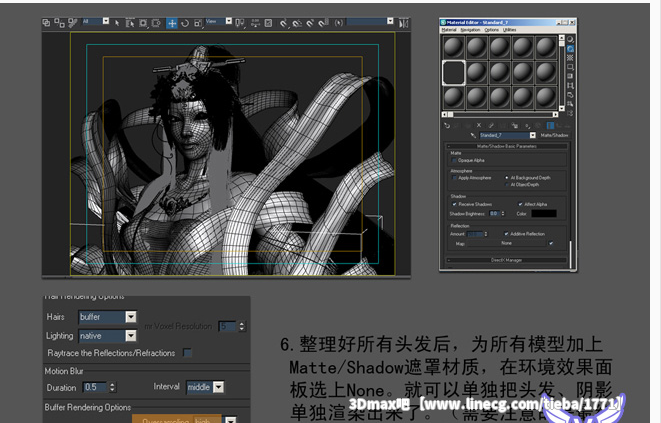Select the At ObjectDepth radio button

pyautogui.click(x=507, y=185)
